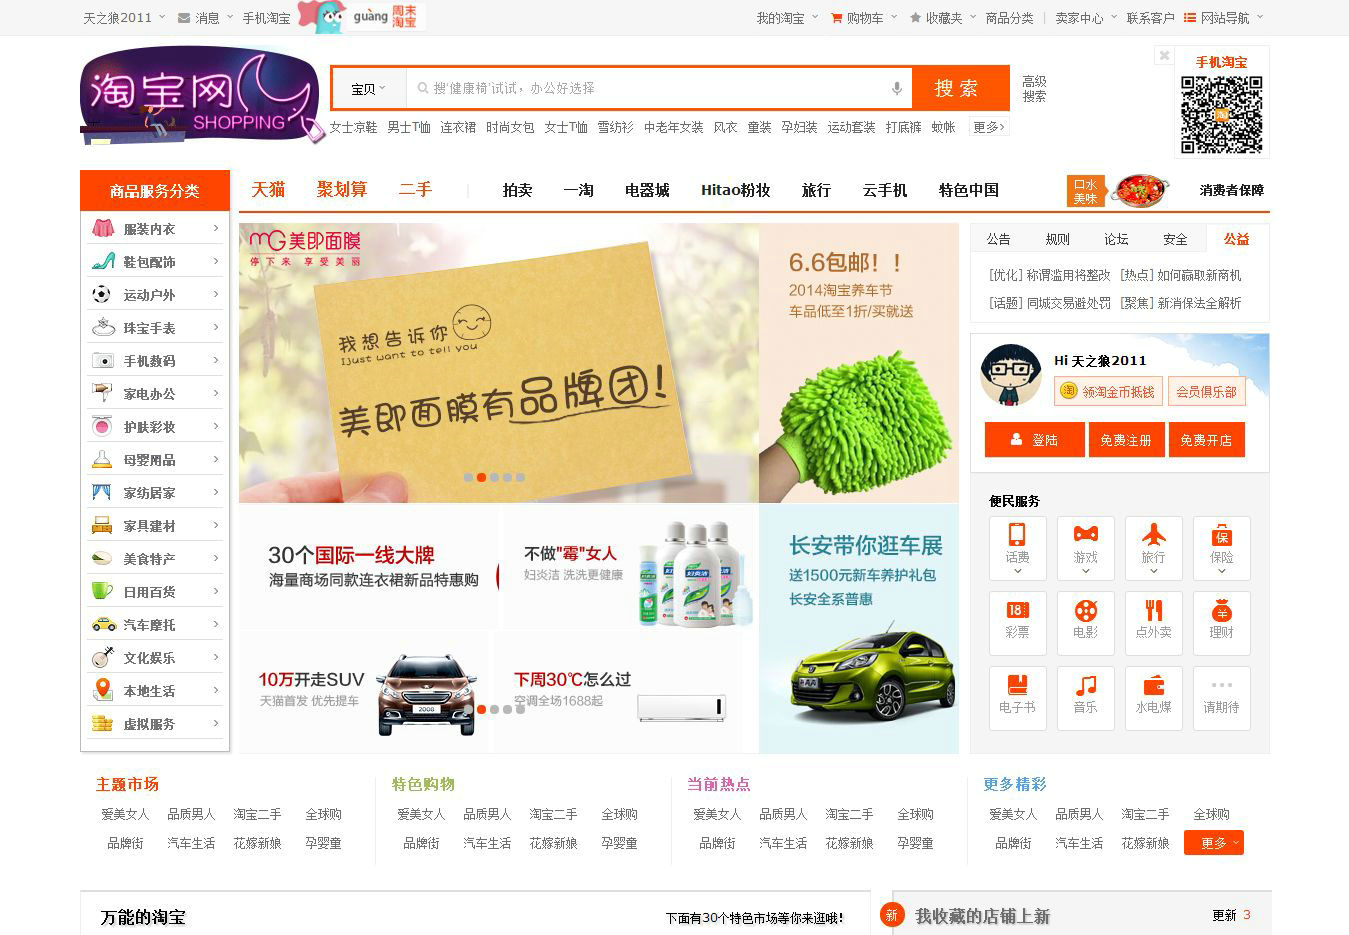Viewport: 1349px width, 935px height.
Task: Open the 消费者保障 consumer protection link
Action: point(1232,190)
